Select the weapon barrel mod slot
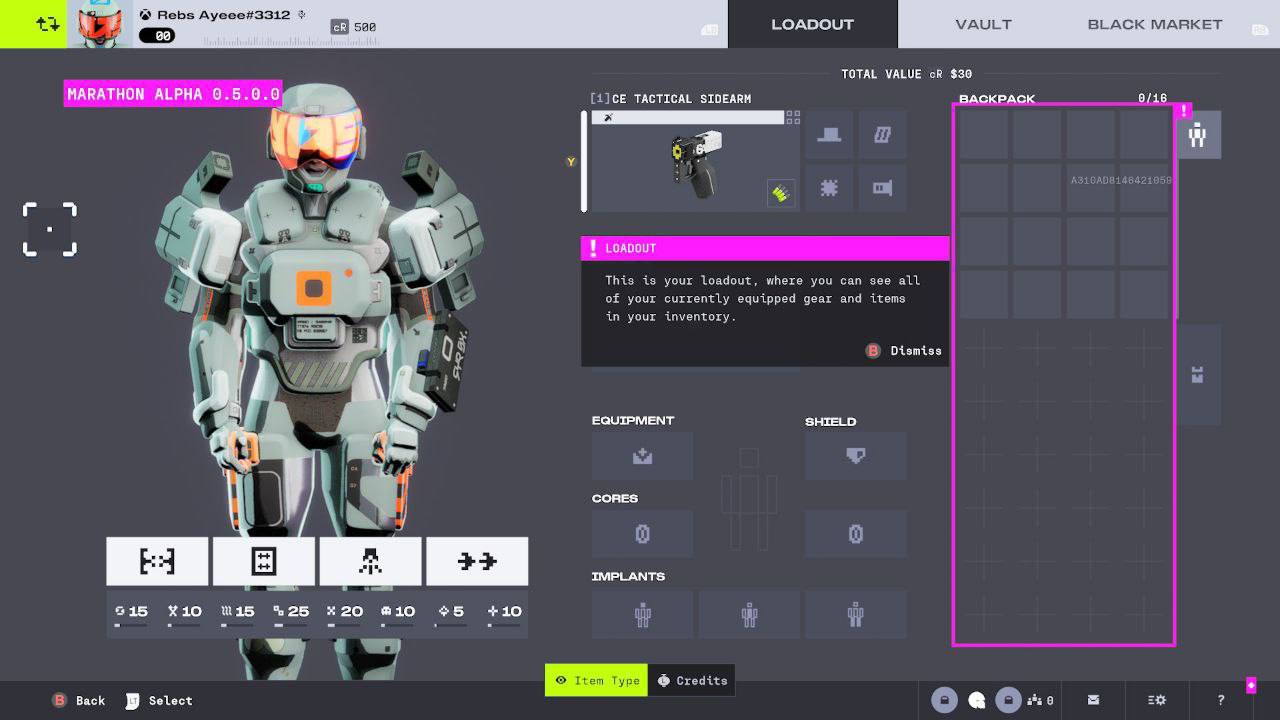Viewport: 1280px width, 720px height. point(882,188)
